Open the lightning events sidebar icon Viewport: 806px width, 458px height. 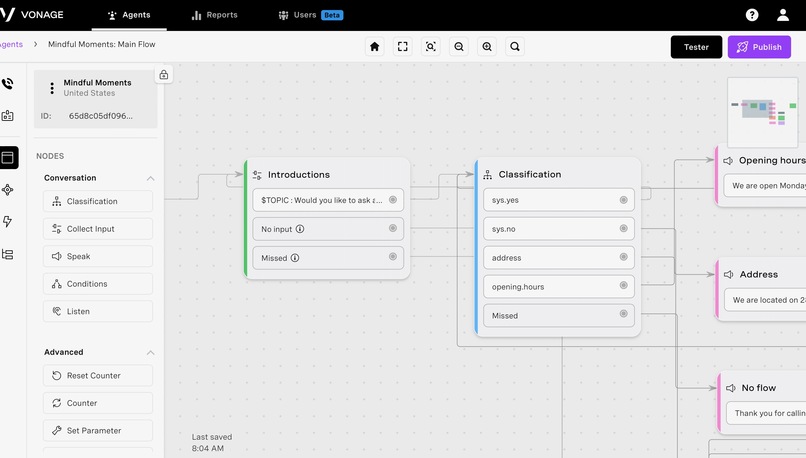(x=7, y=222)
